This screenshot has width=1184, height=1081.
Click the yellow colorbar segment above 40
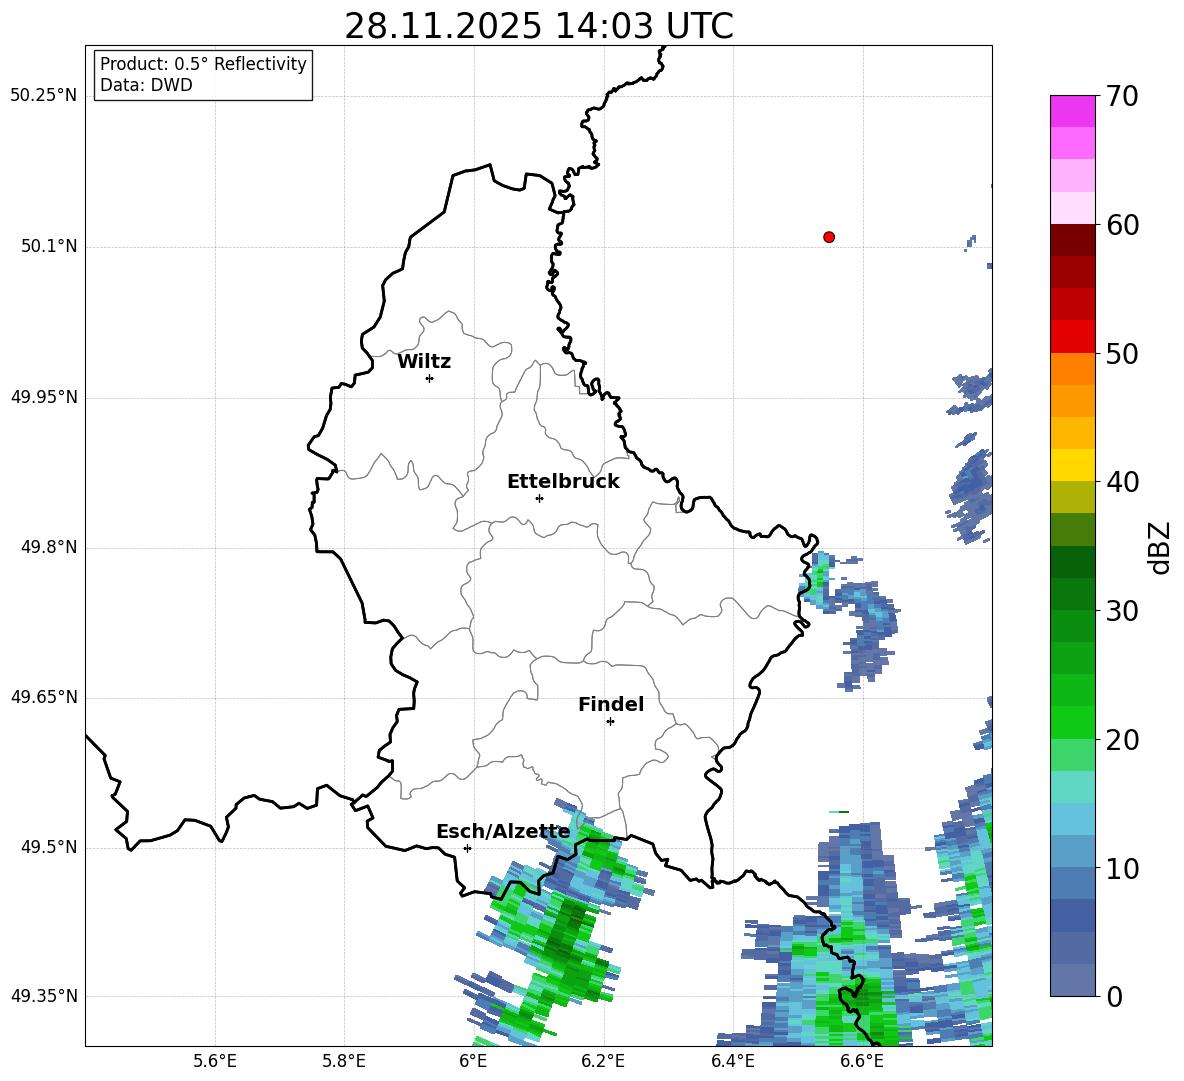(x=1073, y=465)
